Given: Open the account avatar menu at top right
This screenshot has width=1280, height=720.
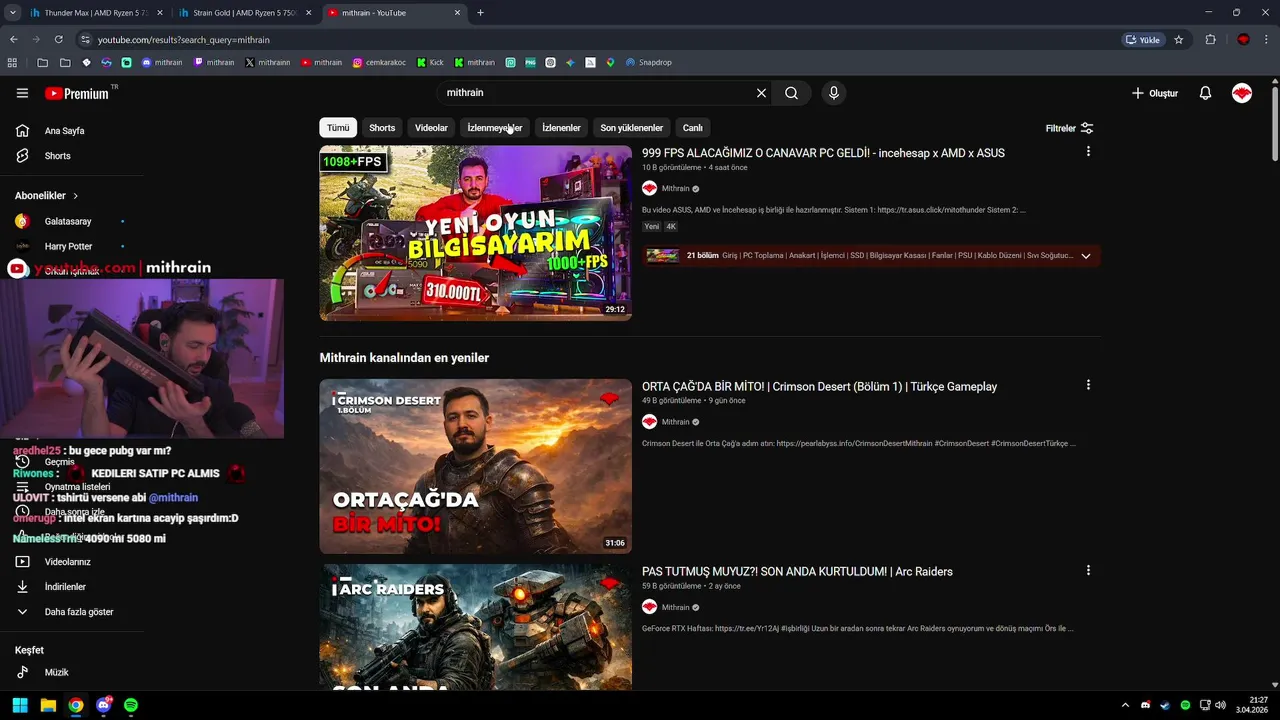Looking at the screenshot, I should (x=1242, y=93).
